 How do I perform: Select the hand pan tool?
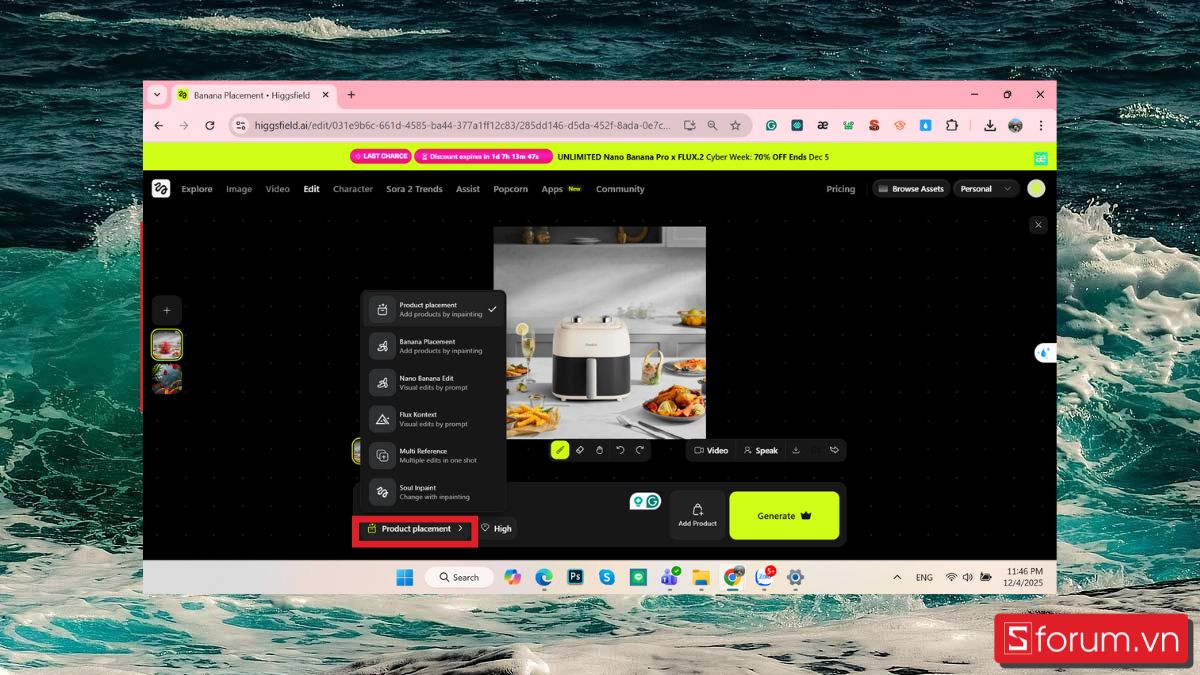599,450
